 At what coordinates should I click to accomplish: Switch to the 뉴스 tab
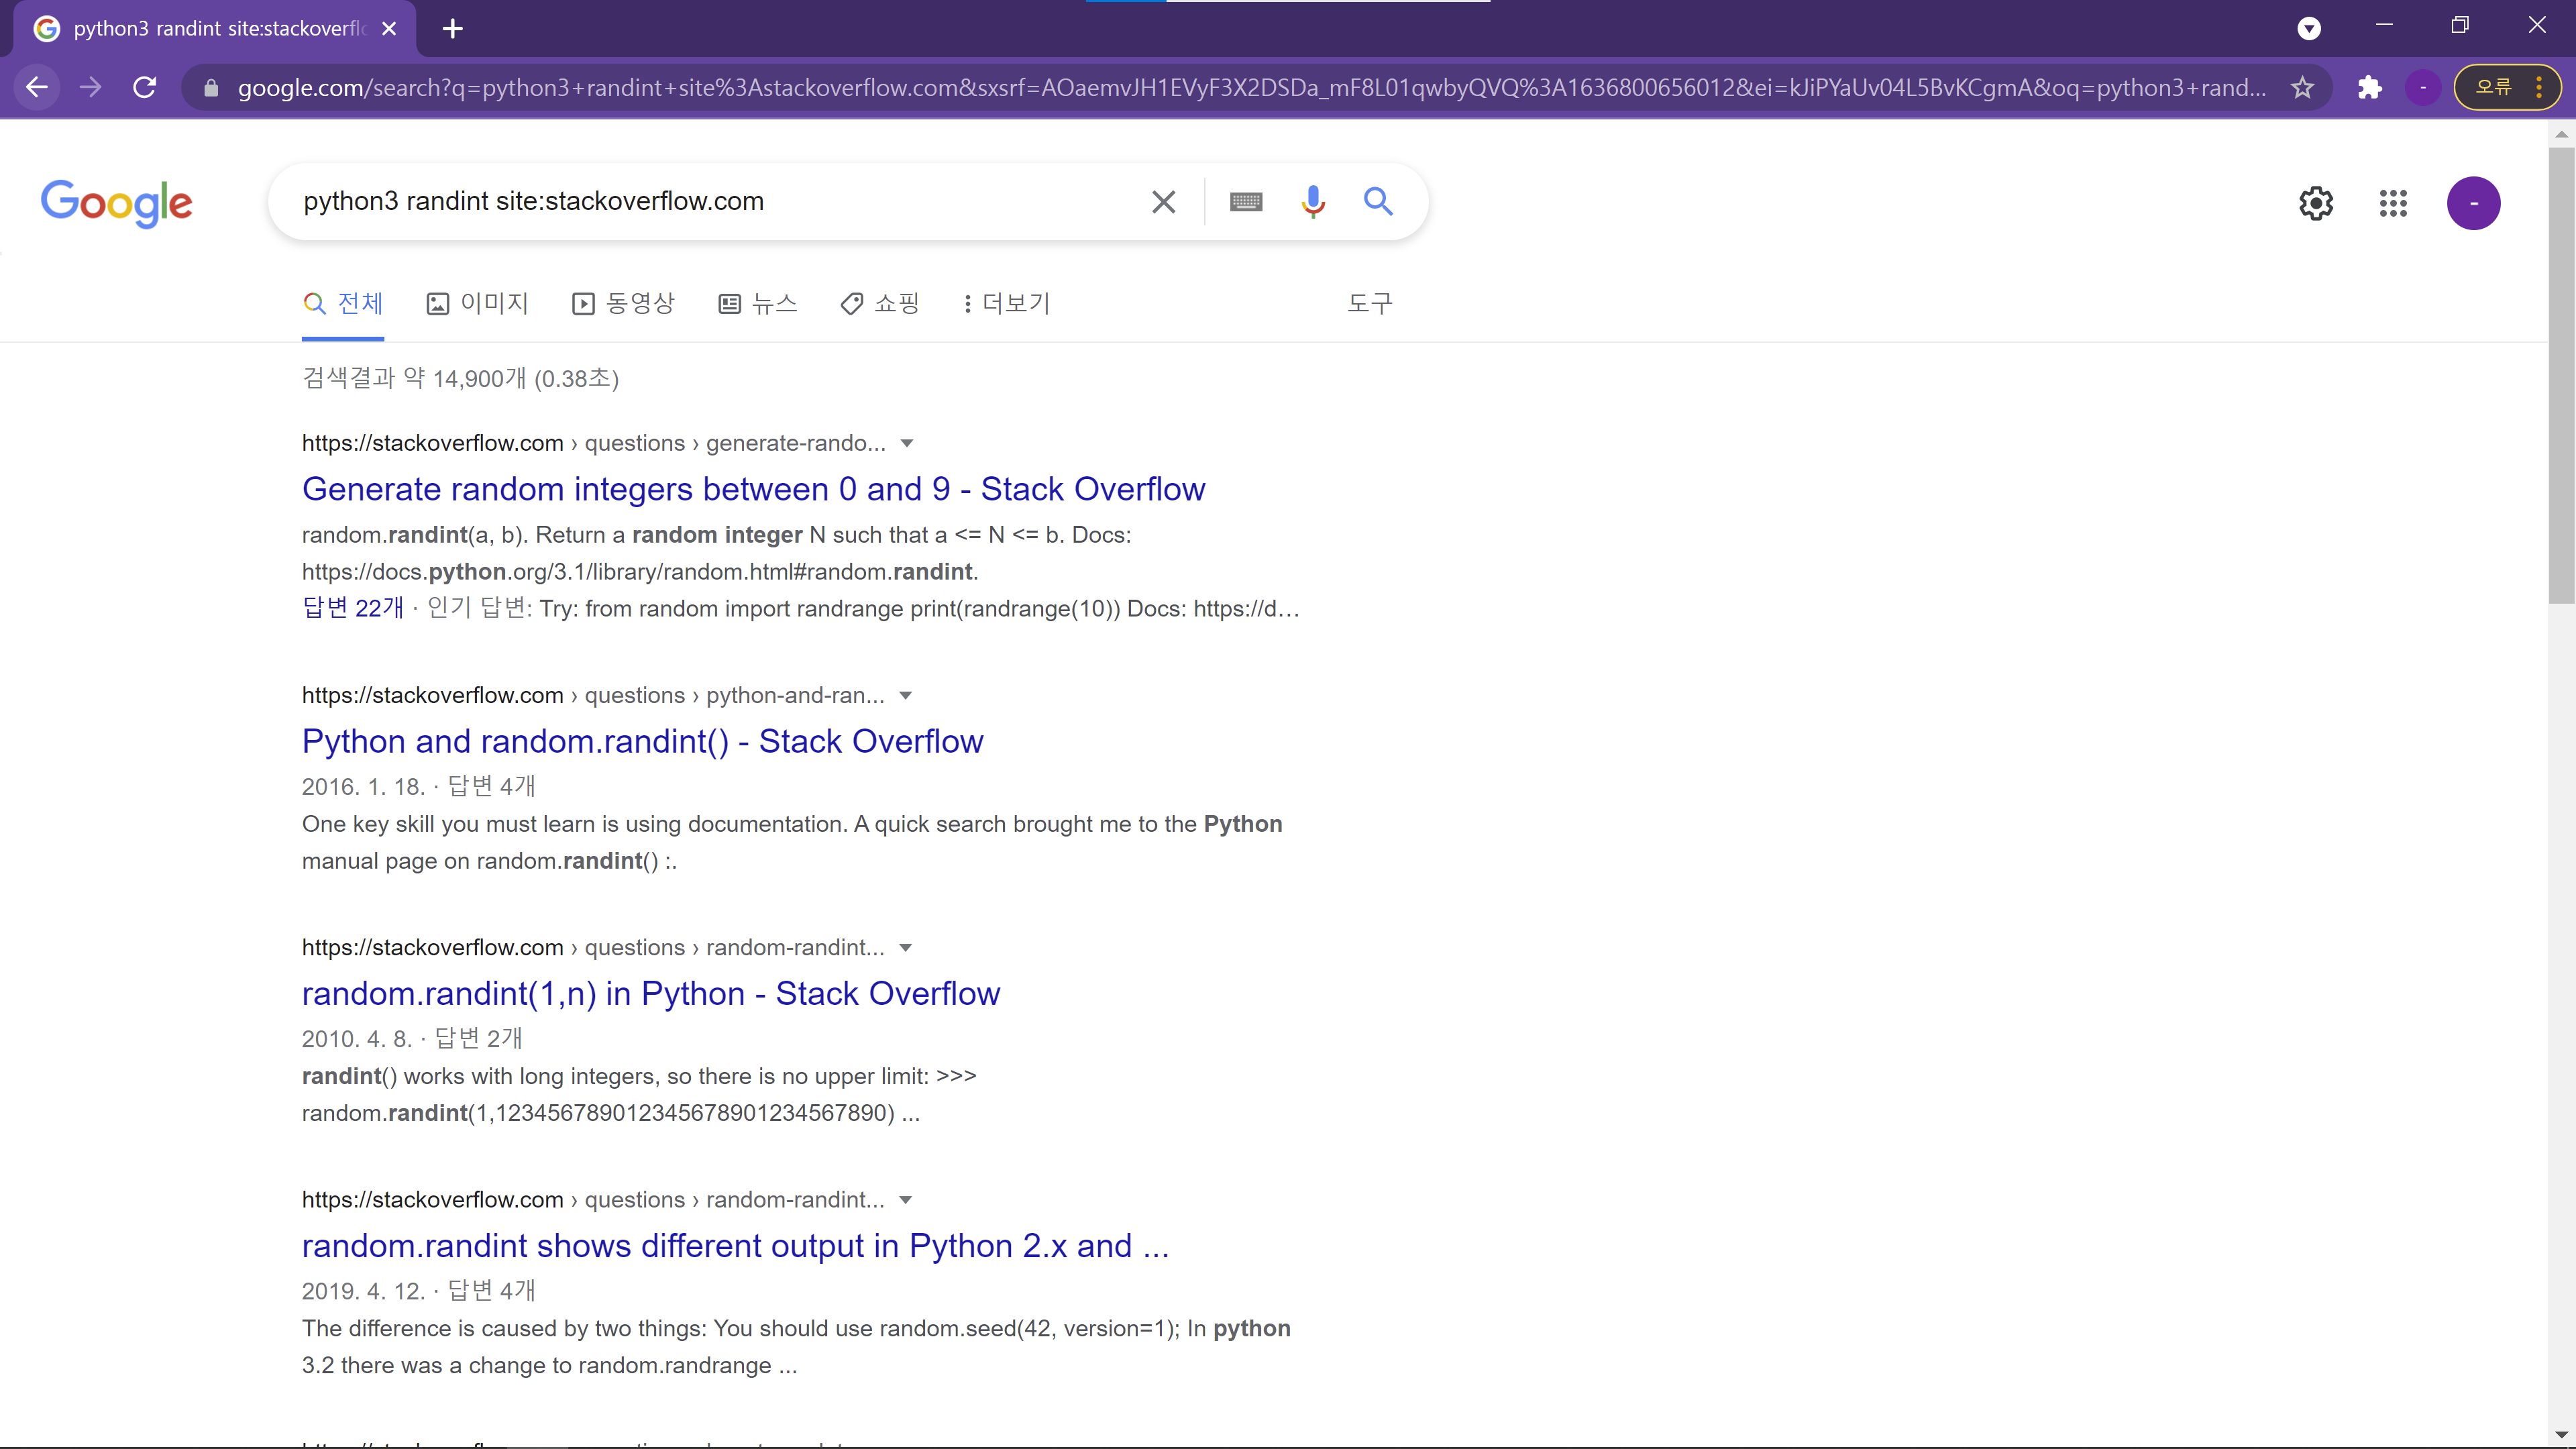click(x=758, y=303)
